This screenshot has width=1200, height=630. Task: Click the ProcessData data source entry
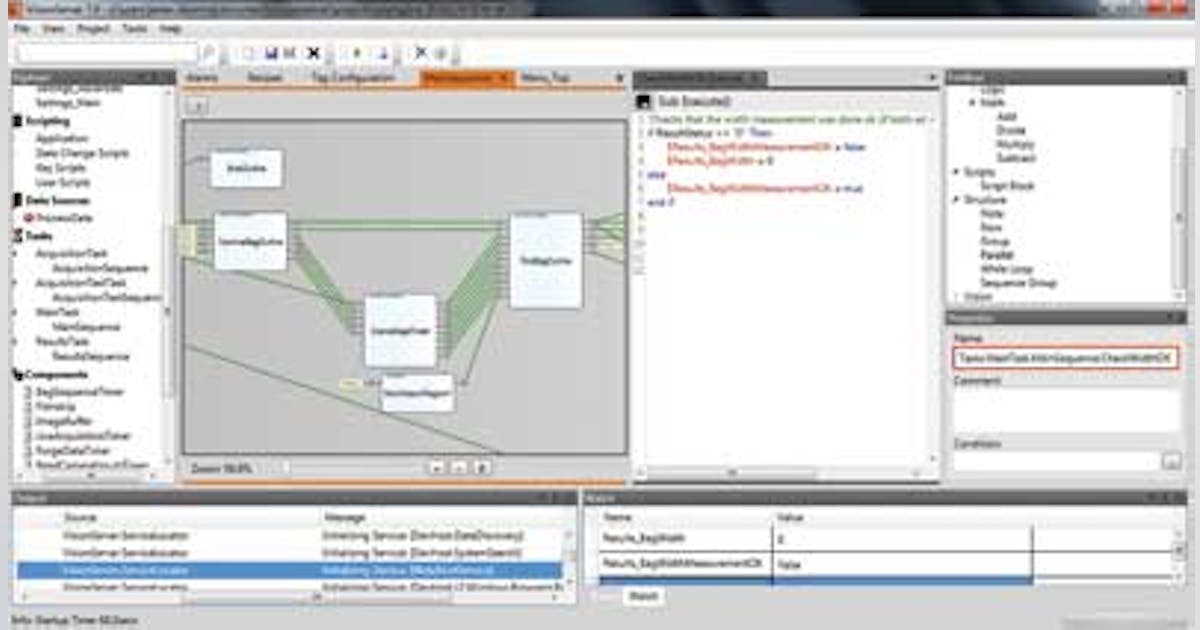coord(62,218)
